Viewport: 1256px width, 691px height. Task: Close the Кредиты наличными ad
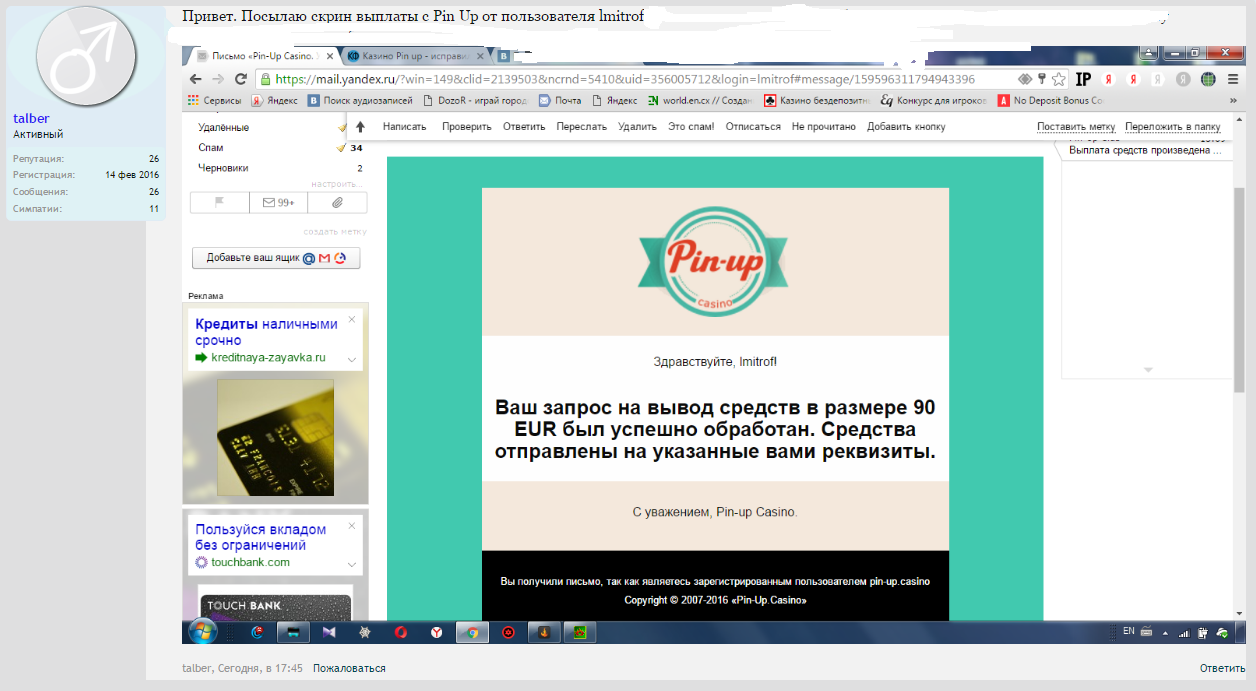coord(352,320)
